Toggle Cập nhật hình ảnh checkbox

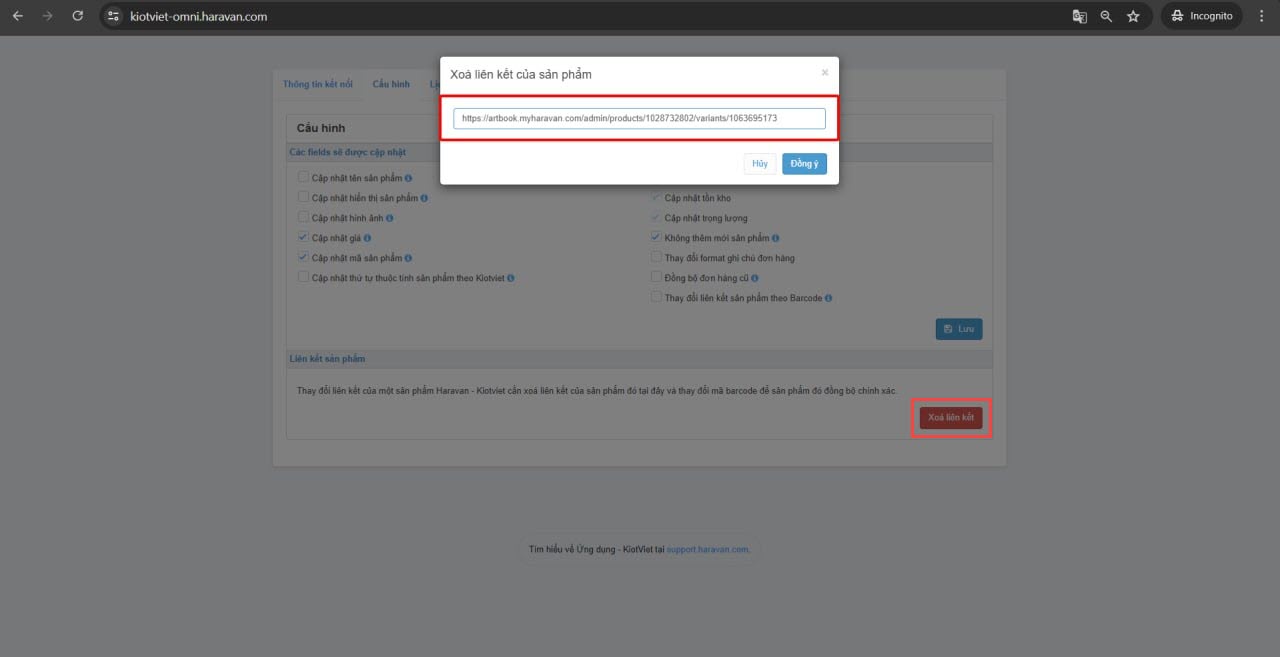click(303, 217)
